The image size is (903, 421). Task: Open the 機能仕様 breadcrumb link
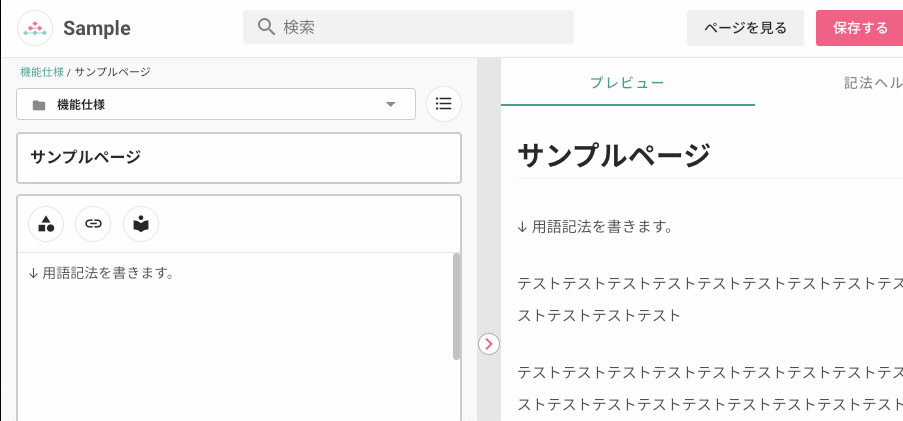42,72
